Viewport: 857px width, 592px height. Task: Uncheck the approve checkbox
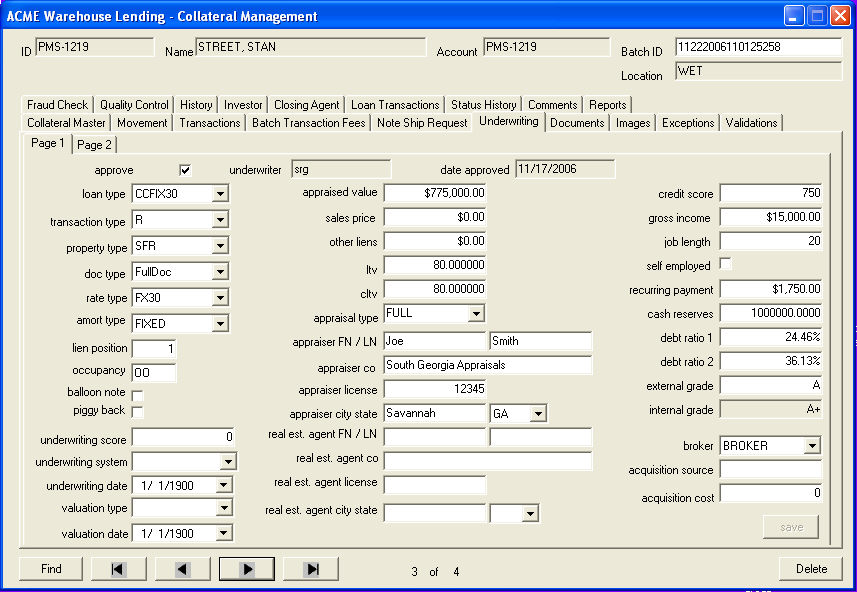185,170
